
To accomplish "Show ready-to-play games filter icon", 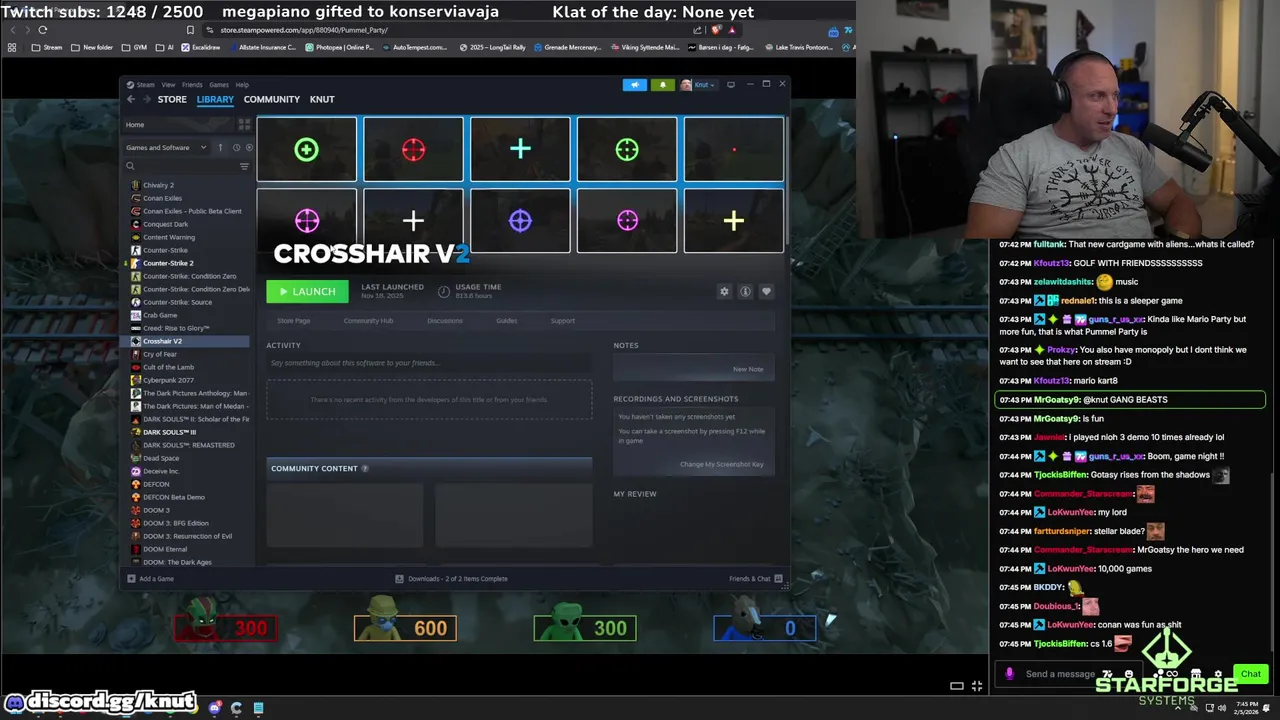I will point(249,148).
